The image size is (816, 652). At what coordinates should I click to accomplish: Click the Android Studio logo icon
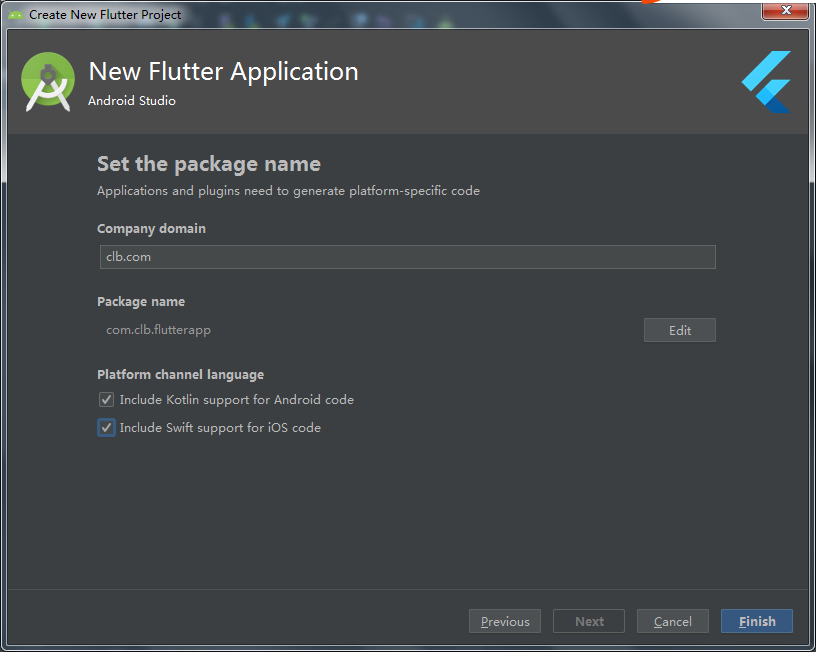(x=48, y=82)
